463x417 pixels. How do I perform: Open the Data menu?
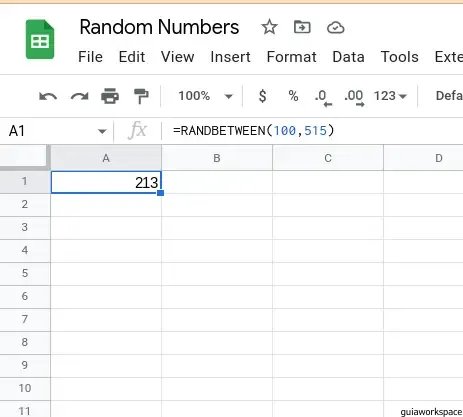coord(348,57)
